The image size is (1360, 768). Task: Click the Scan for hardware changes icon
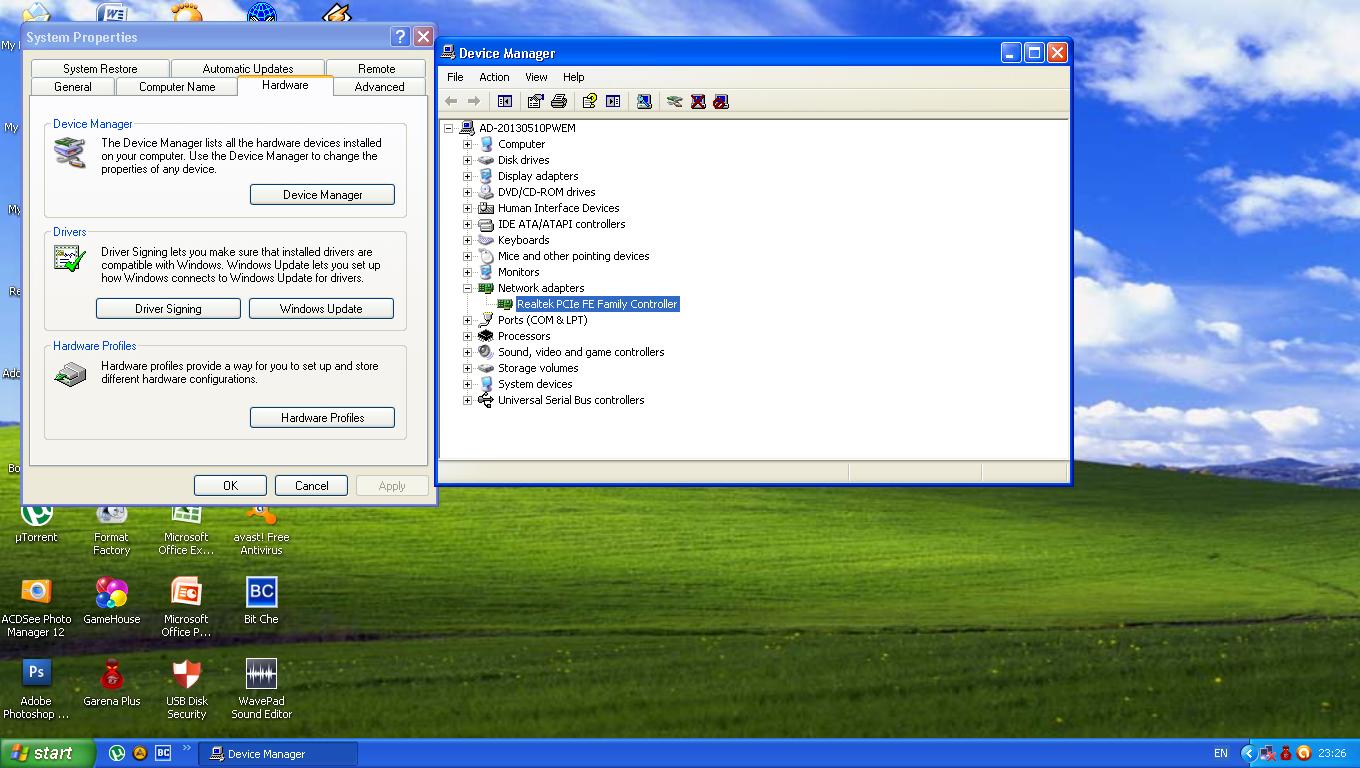[644, 101]
